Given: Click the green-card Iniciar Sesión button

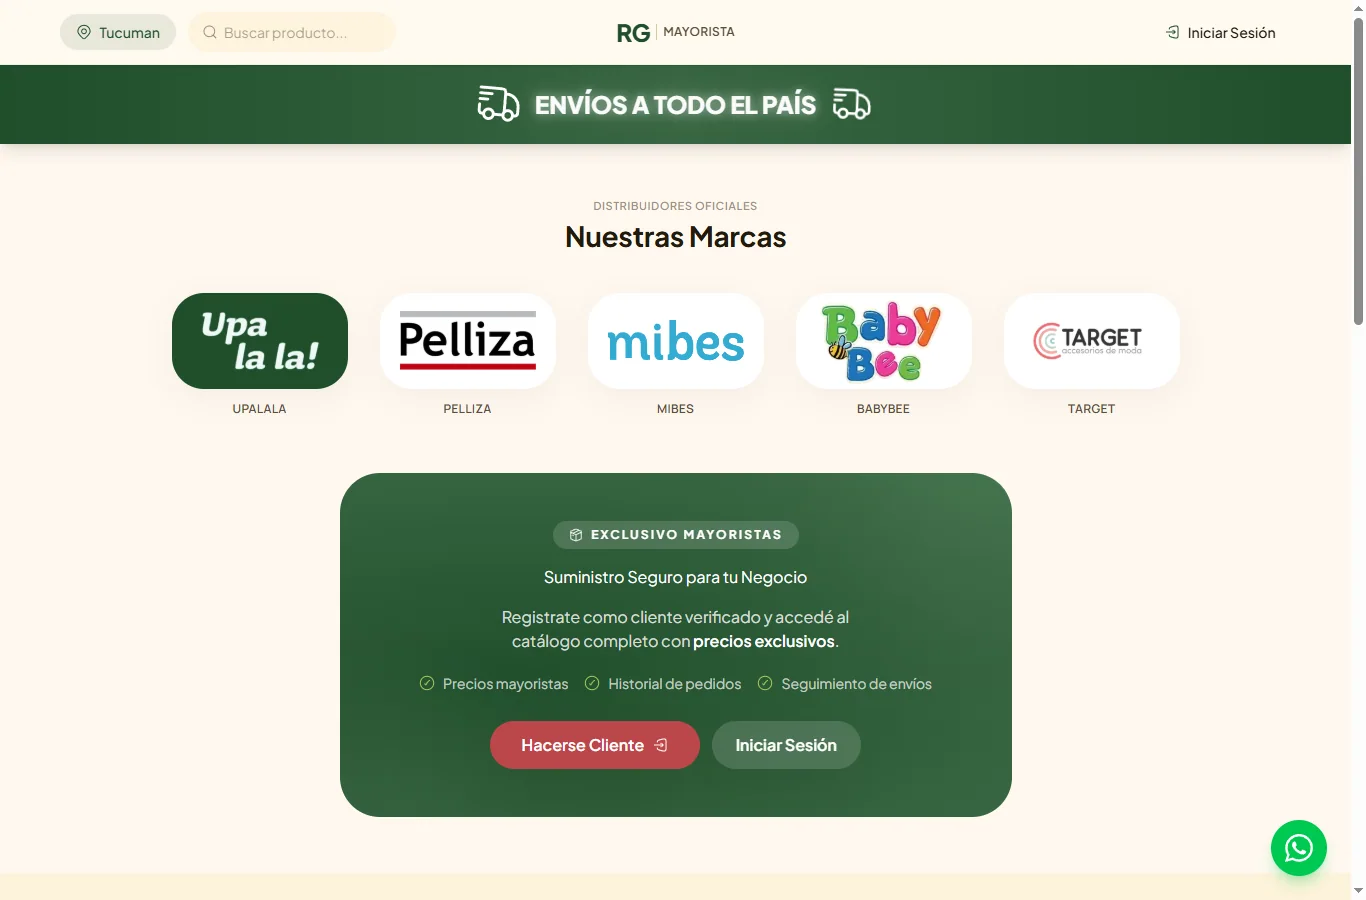Looking at the screenshot, I should [x=786, y=745].
